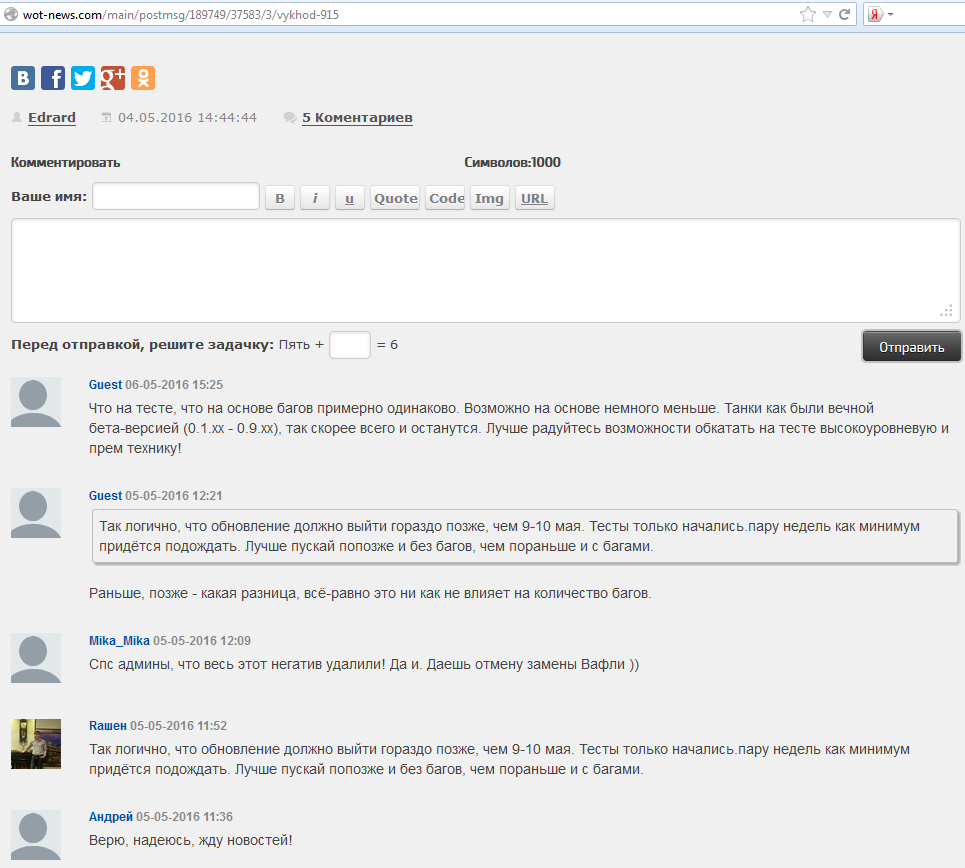Click the user icon beside Edrard

(x=17, y=117)
